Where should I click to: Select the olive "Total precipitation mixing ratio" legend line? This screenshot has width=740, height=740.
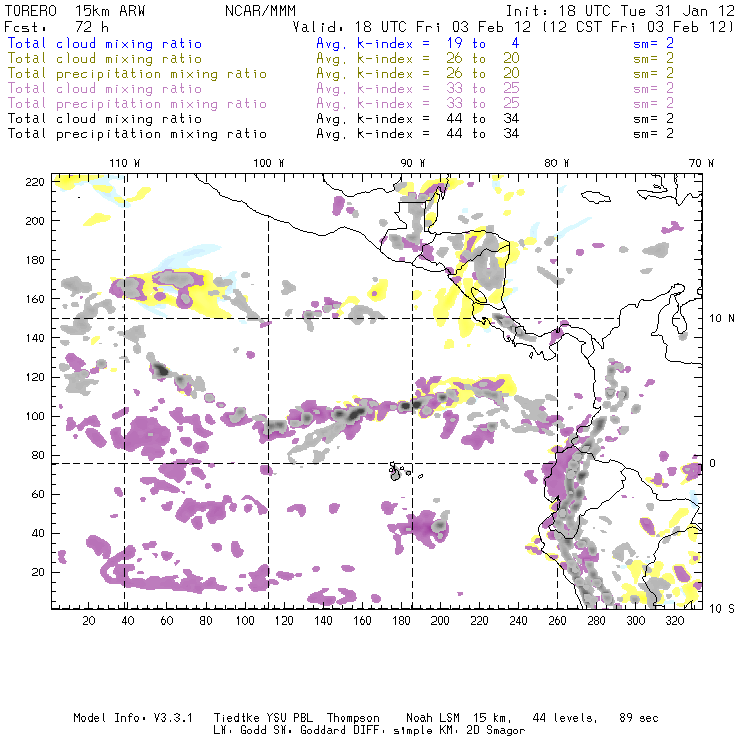click(137, 74)
